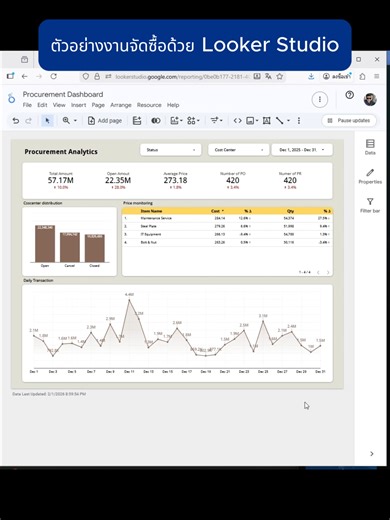The width and height of the screenshot is (390, 520).
Task: Open the Cost Center filter dropdown
Action: click(239, 150)
